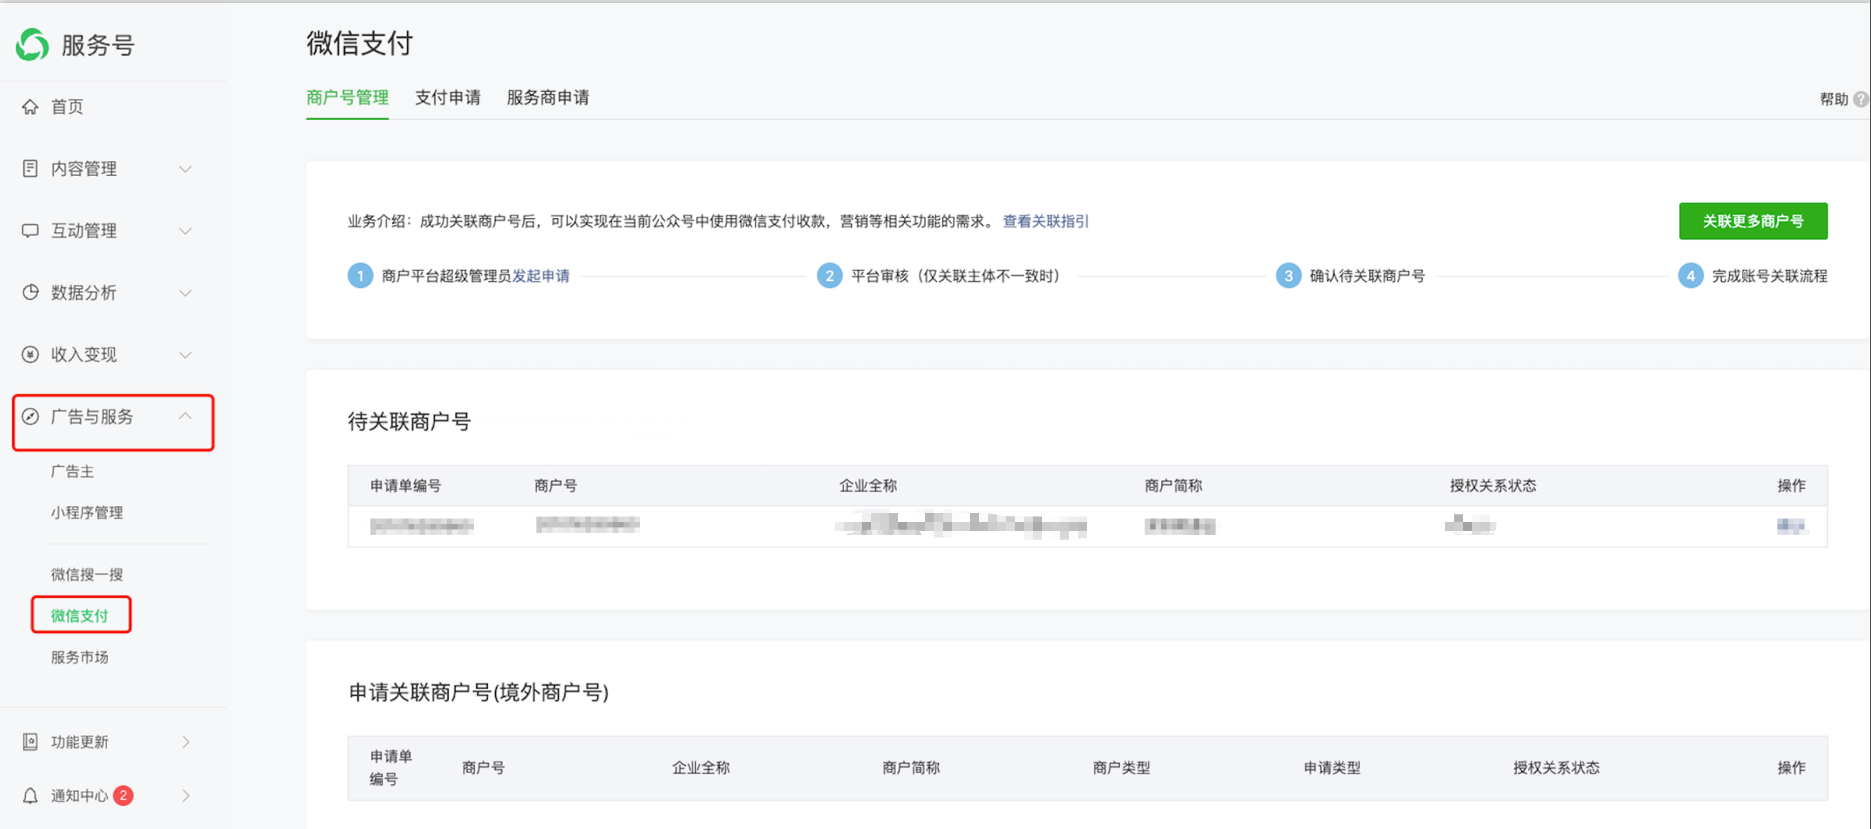Screen dimensions: 1871x829
Task: Expand the 内容管理 chevron
Action: tap(185, 169)
